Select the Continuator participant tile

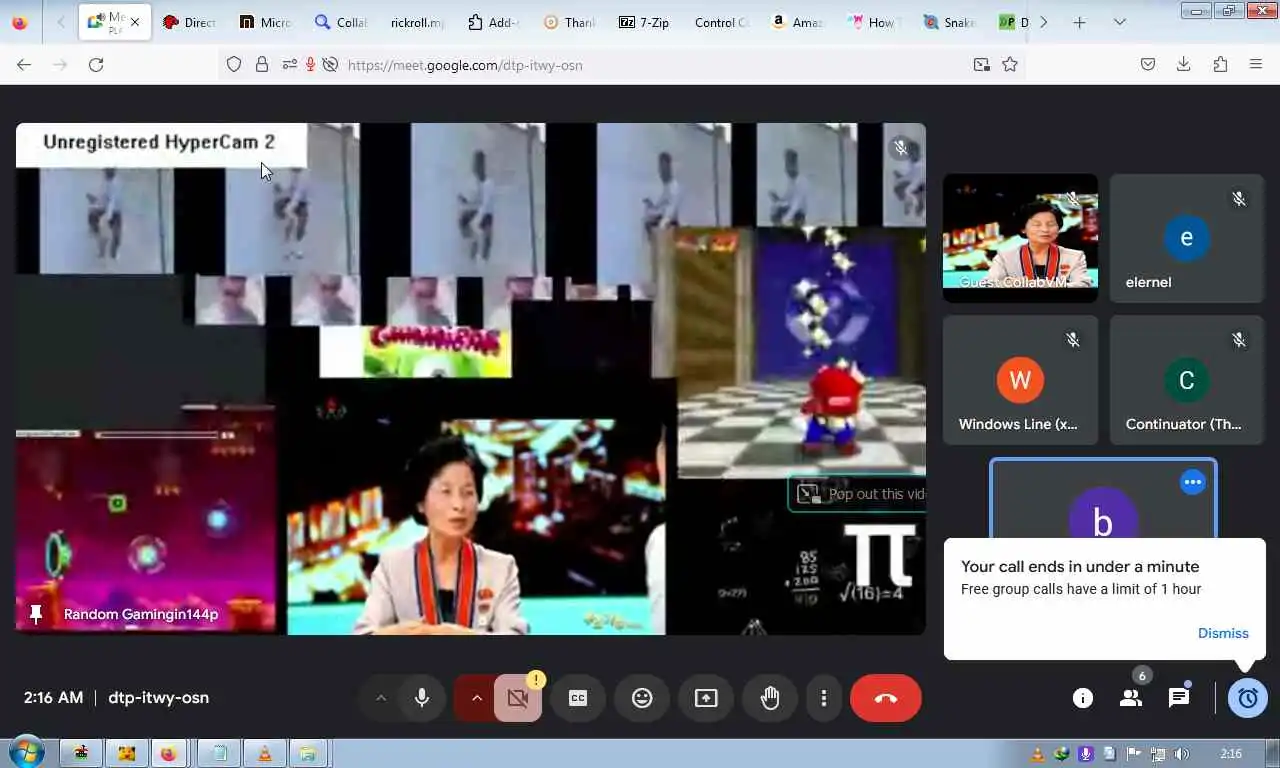pyautogui.click(x=1187, y=380)
